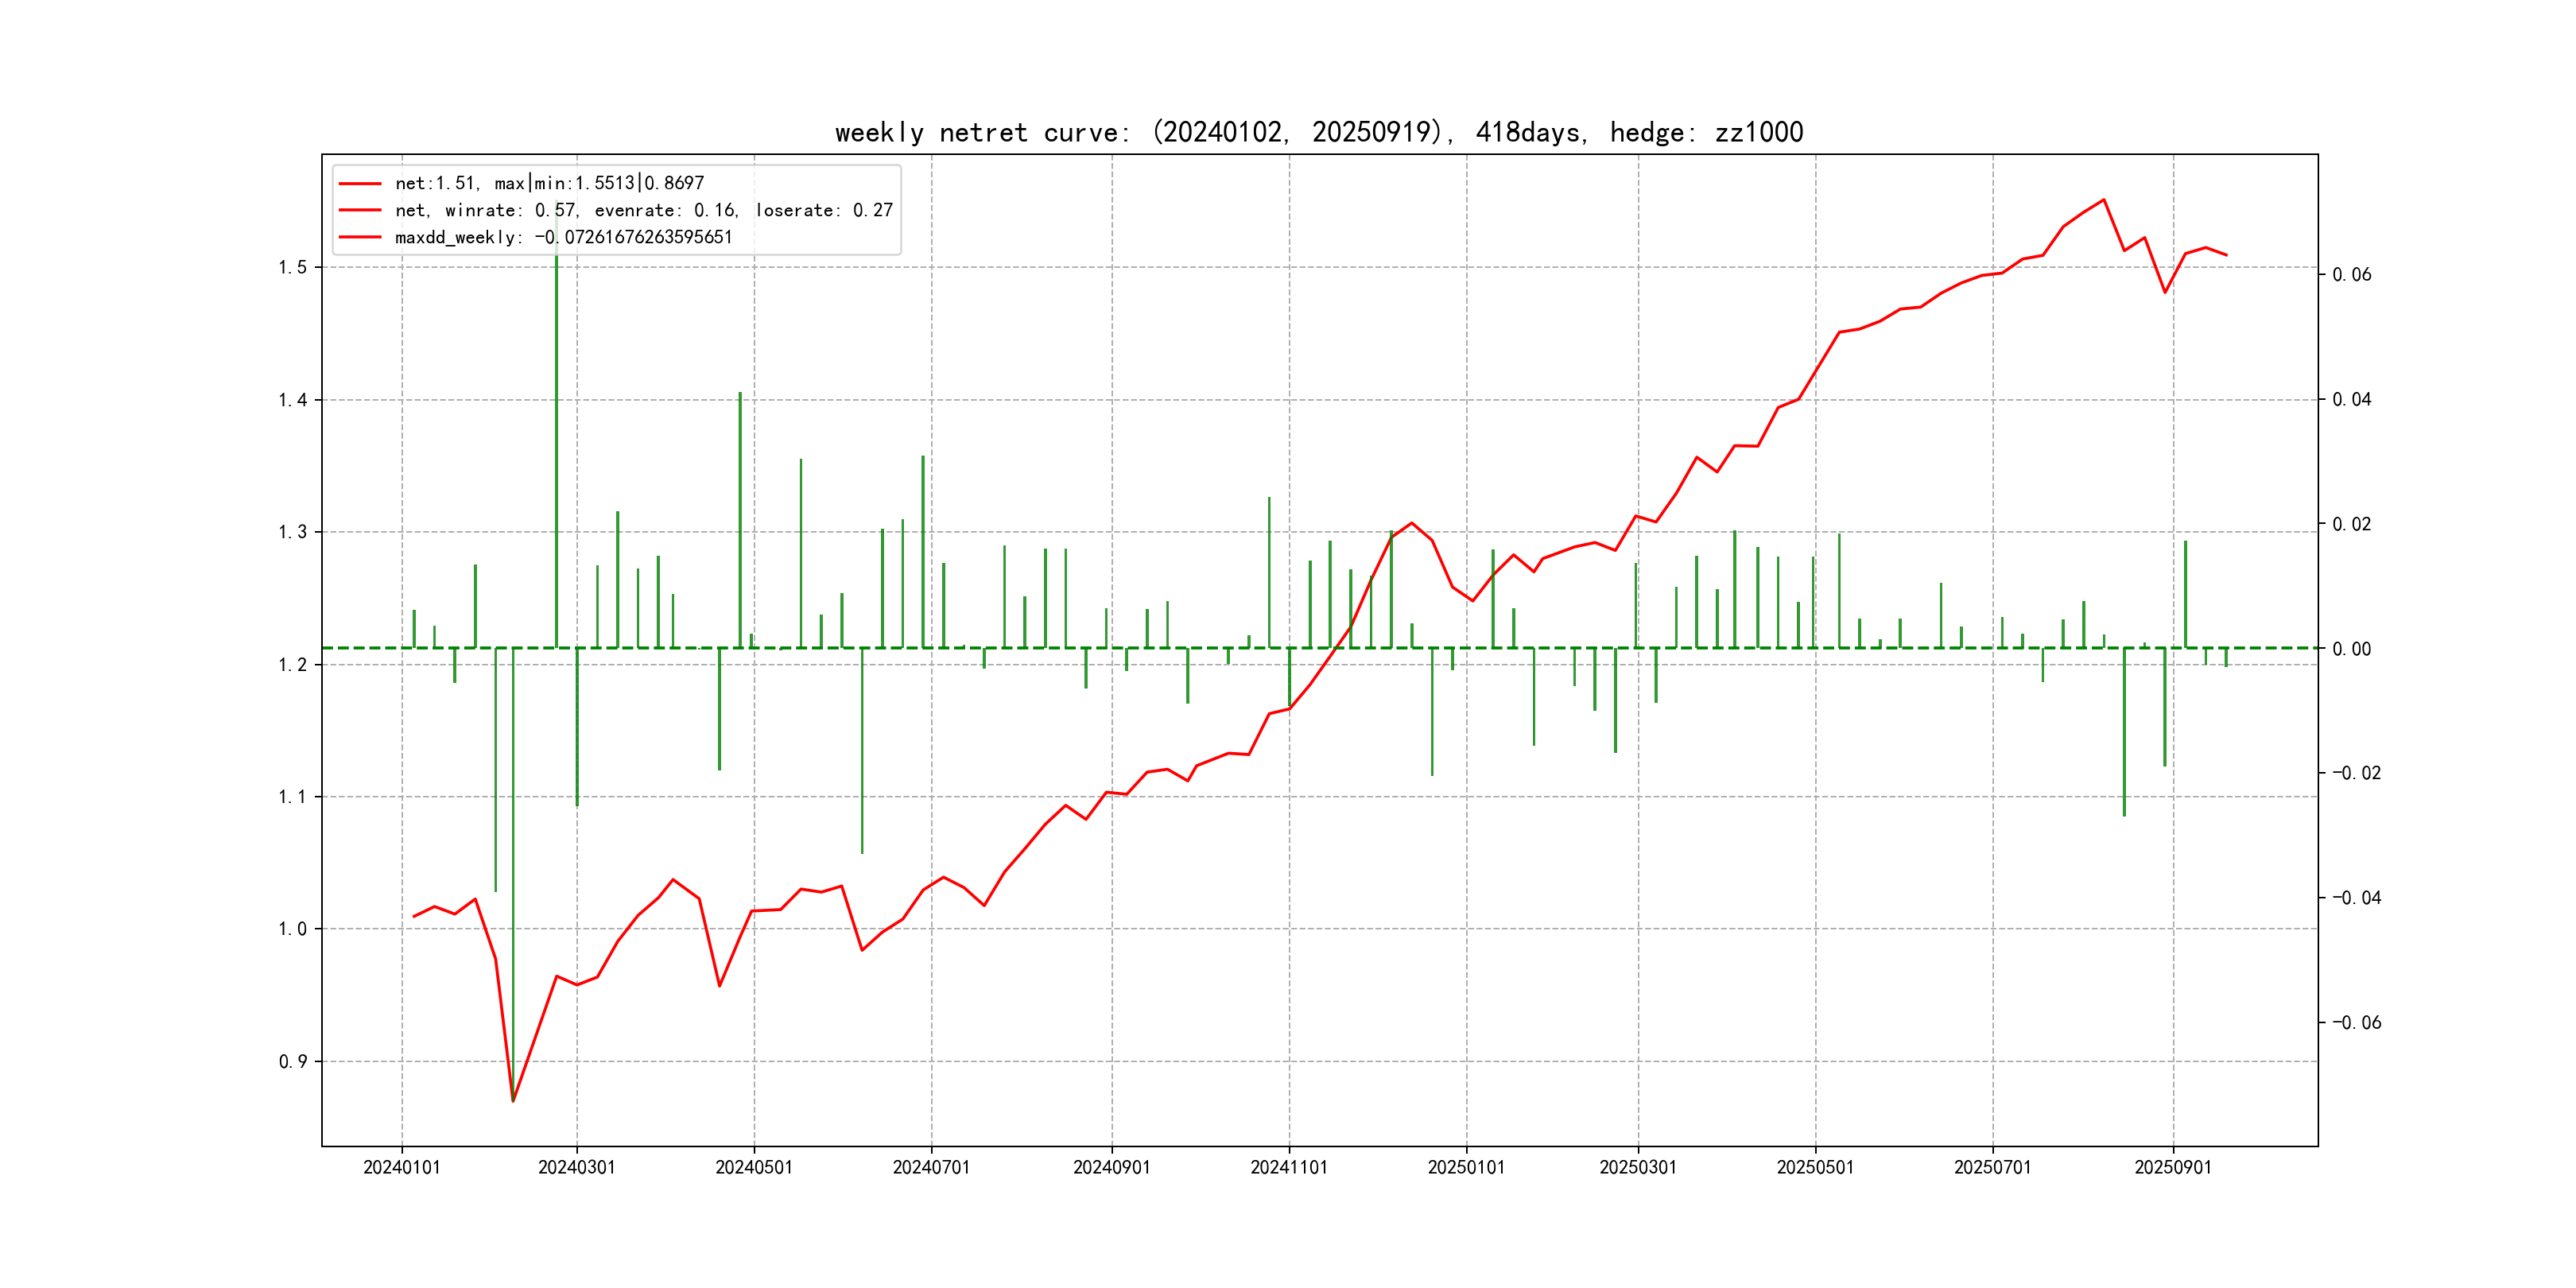The width and height of the screenshot is (2576, 1288).
Task: Select the 20240301 x-axis date label
Action: pos(577,1167)
